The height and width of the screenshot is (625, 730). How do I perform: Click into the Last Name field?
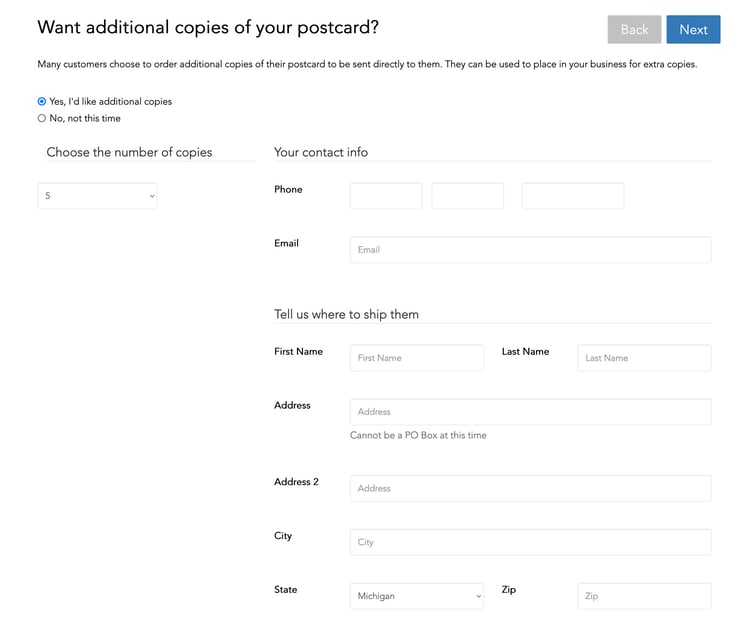pos(644,358)
